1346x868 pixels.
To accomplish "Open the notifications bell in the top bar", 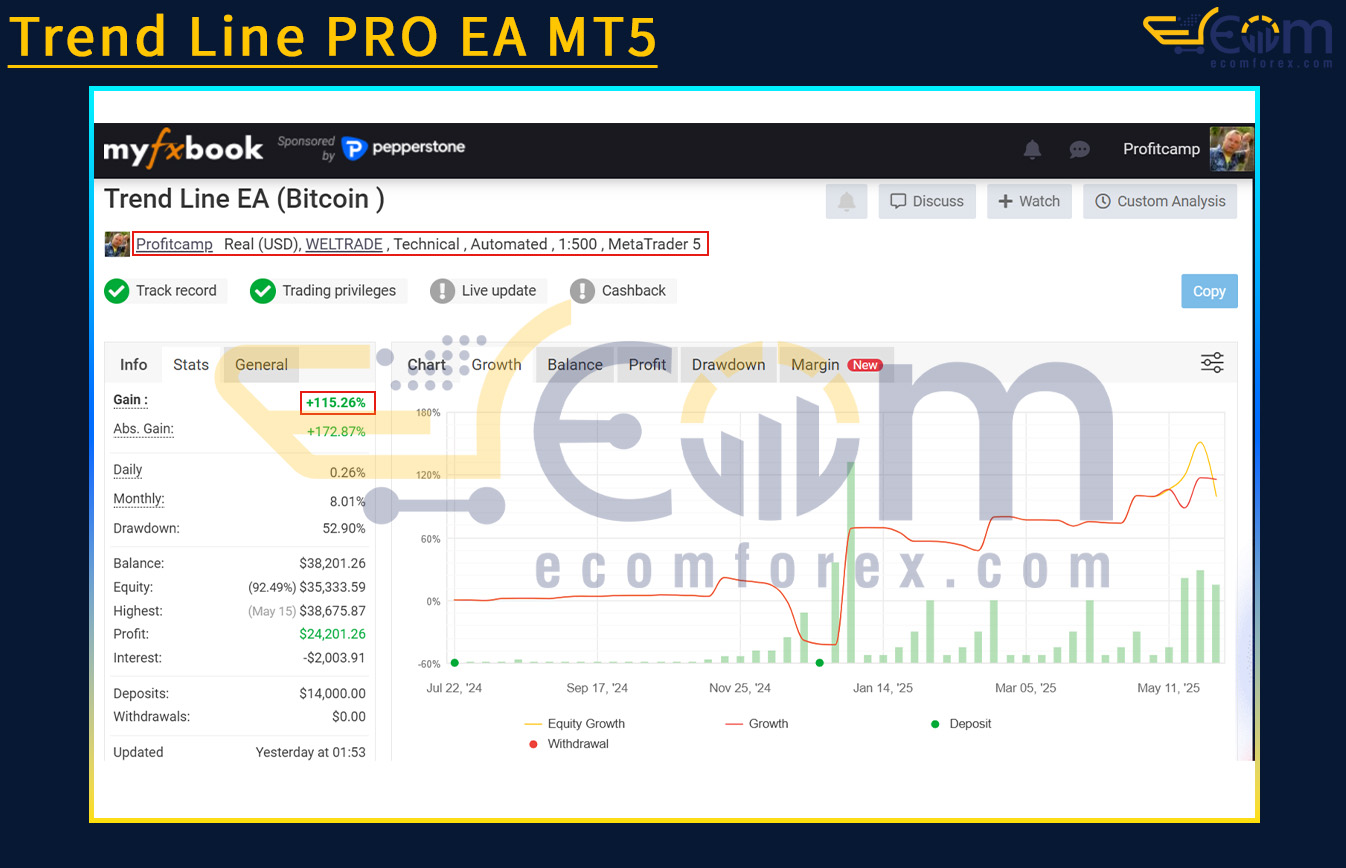I will pos(1032,150).
